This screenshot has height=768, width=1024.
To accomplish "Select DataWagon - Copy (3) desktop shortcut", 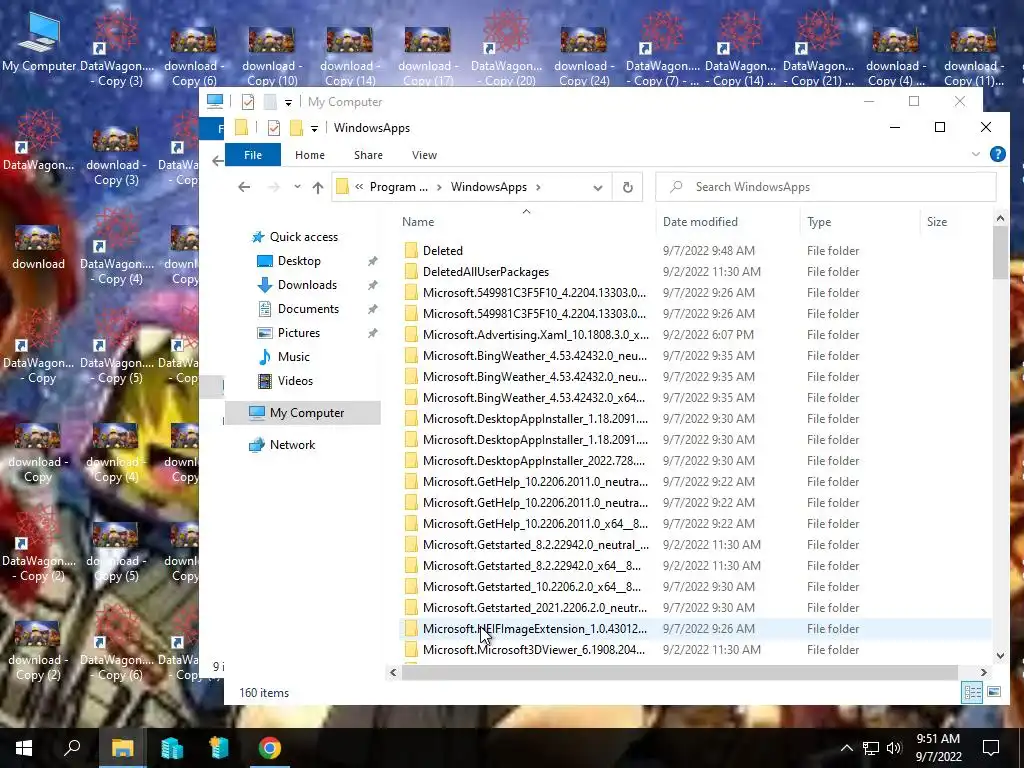I will (117, 49).
